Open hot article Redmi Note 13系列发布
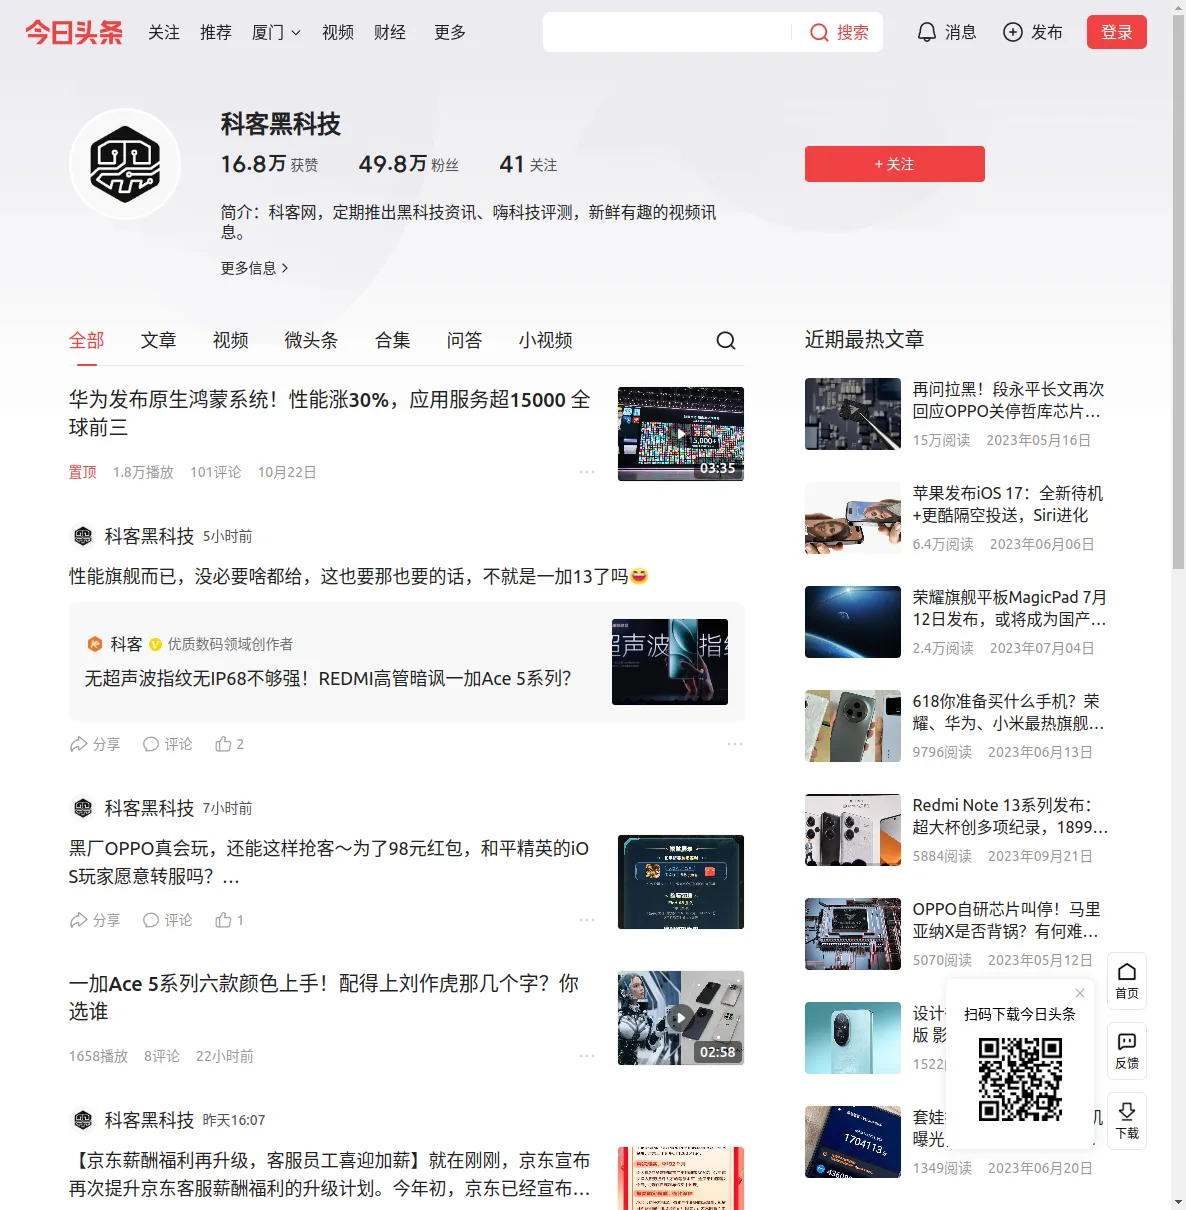Screen dimensions: 1186x1210 click(x=1010, y=816)
